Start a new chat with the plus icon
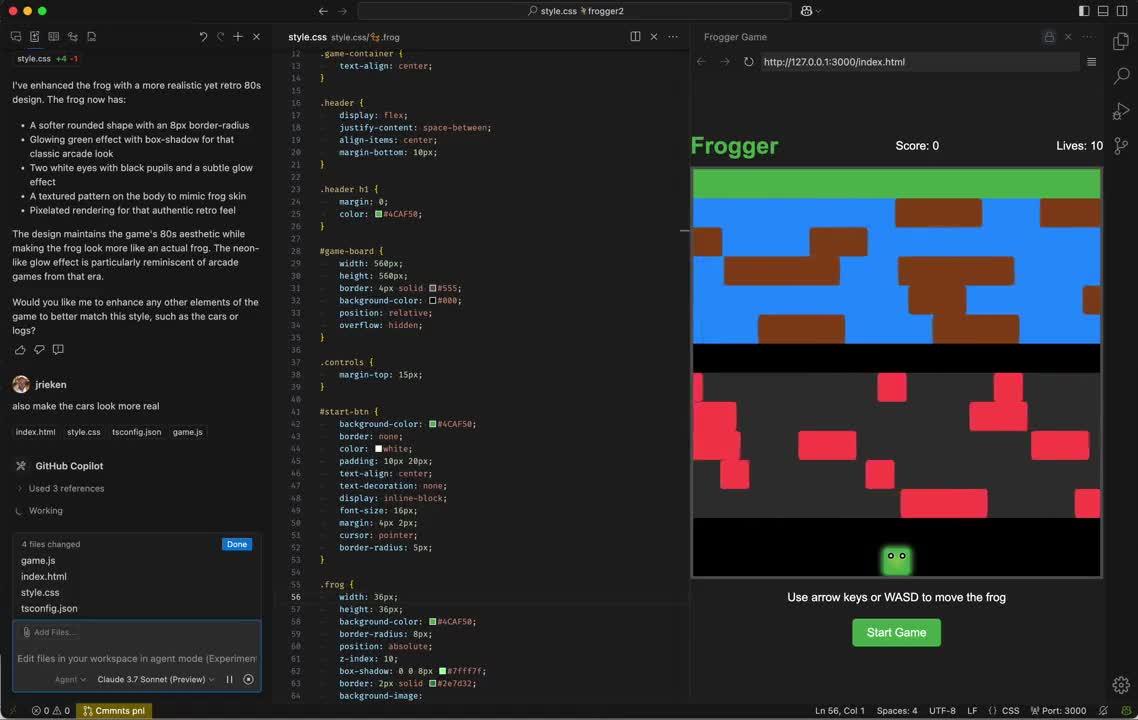This screenshot has width=1138, height=720. coord(237,36)
